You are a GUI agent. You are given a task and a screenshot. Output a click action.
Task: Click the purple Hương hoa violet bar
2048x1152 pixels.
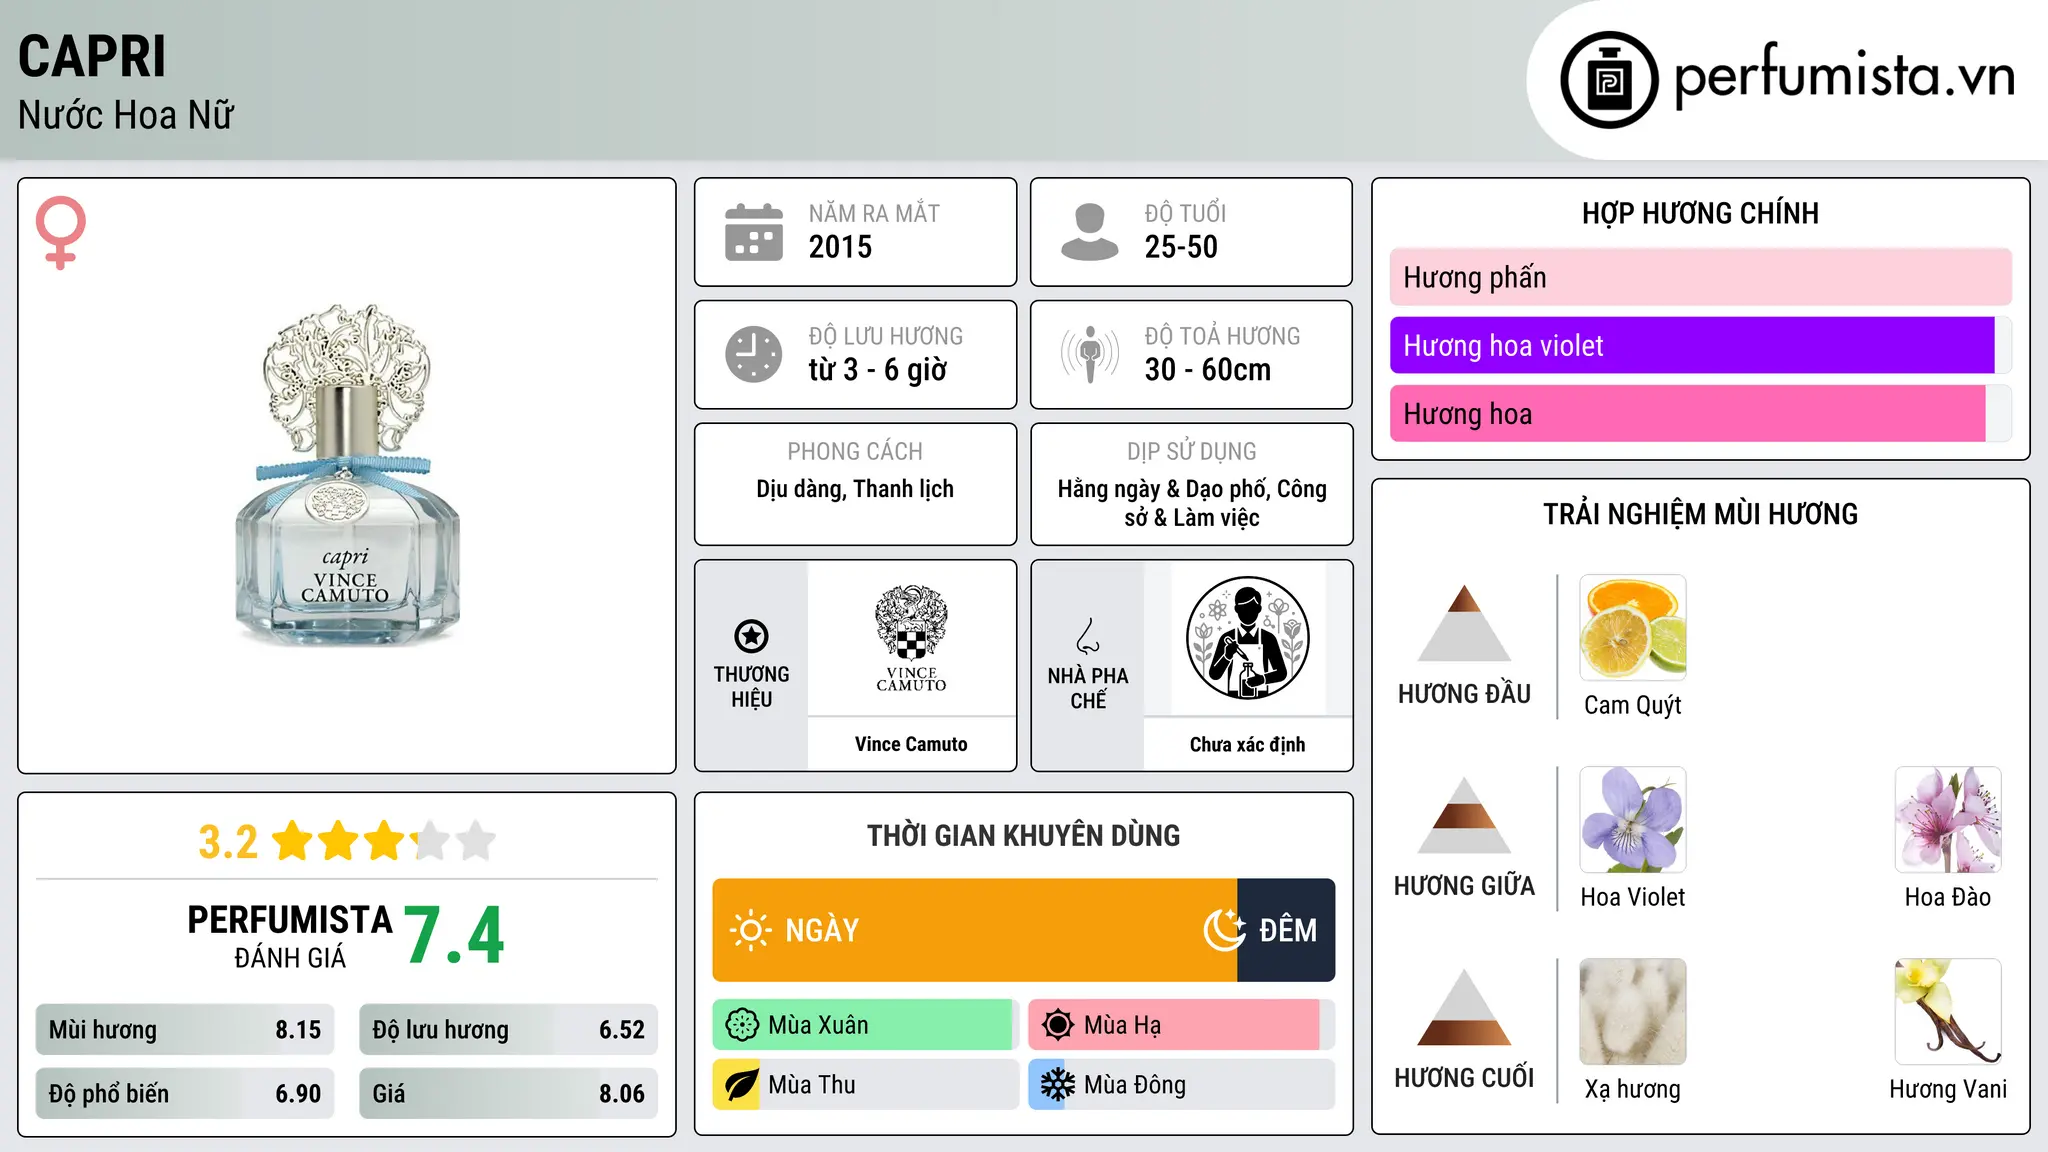1692,345
